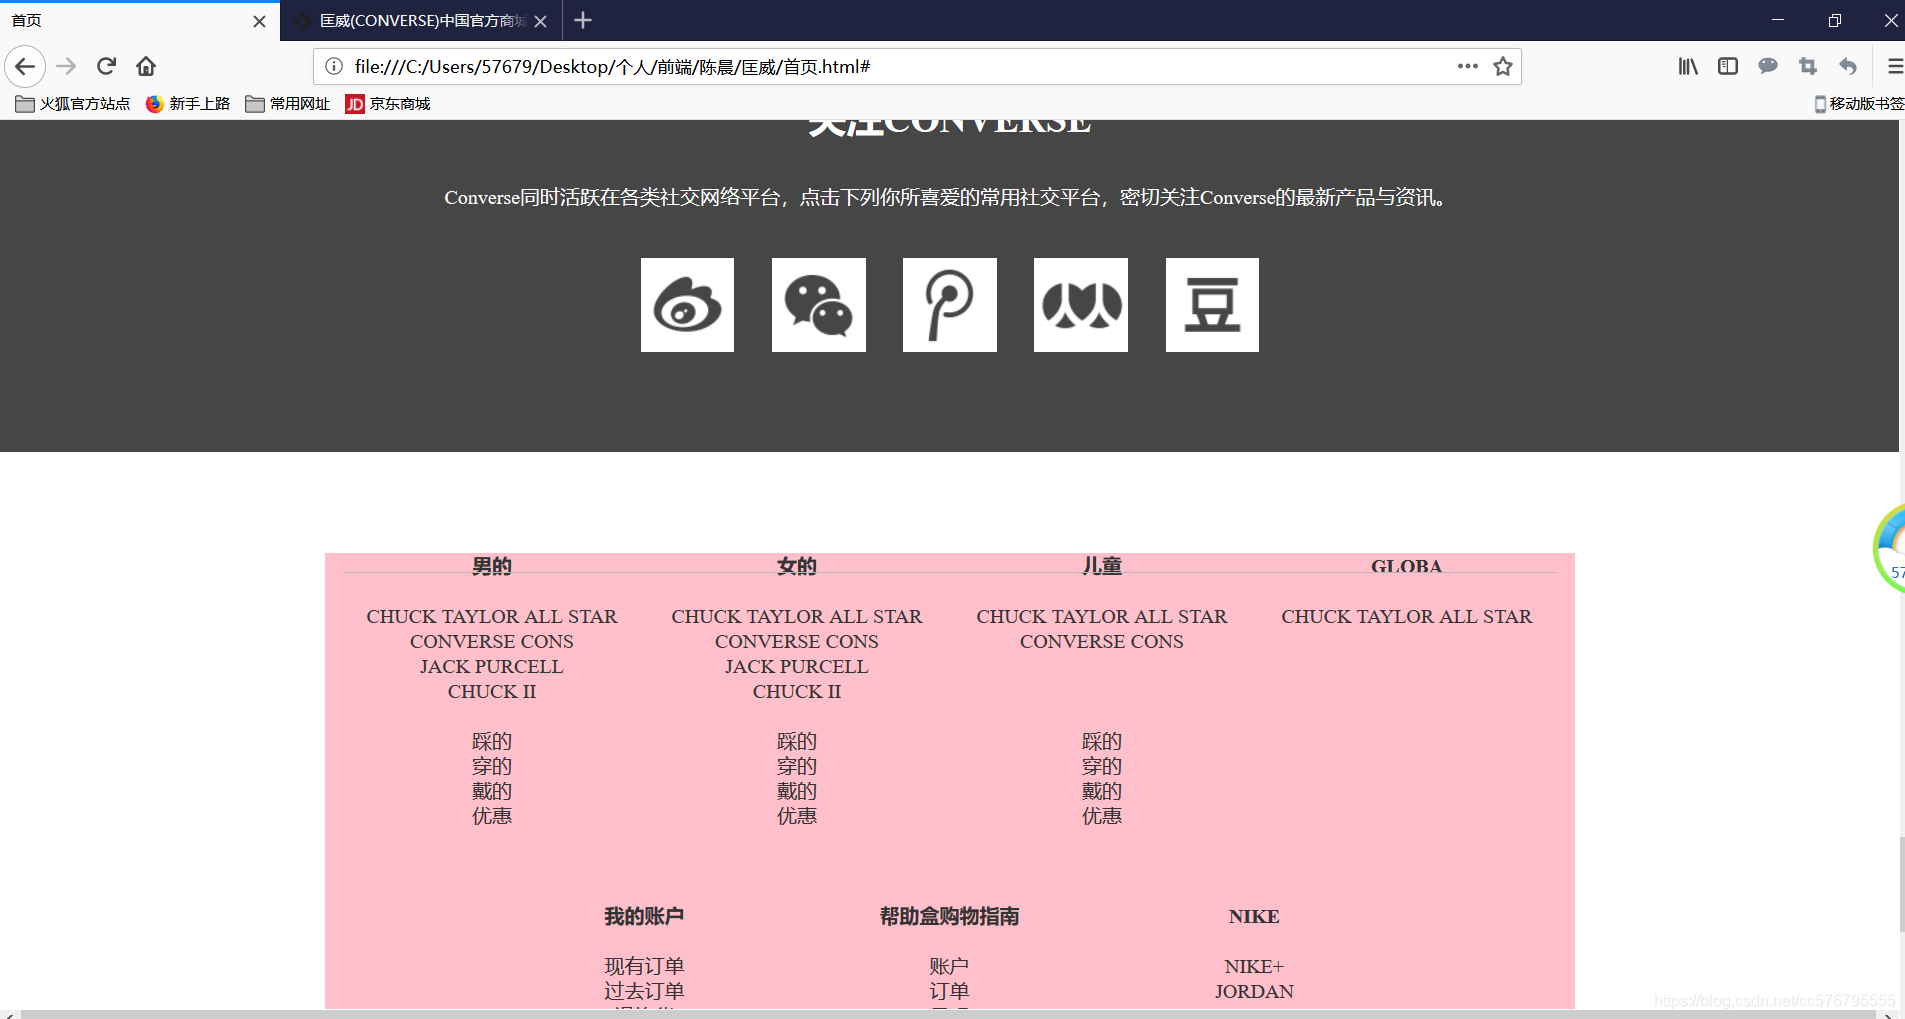
Task: Open the 过去订单 link
Action: tap(644, 991)
